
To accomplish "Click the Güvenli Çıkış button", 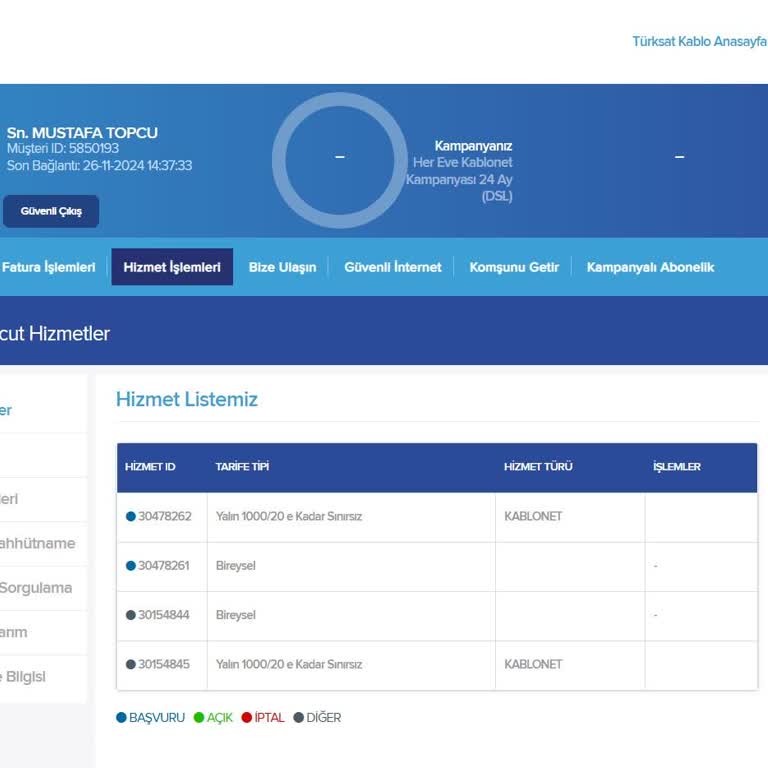I will pos(51,211).
